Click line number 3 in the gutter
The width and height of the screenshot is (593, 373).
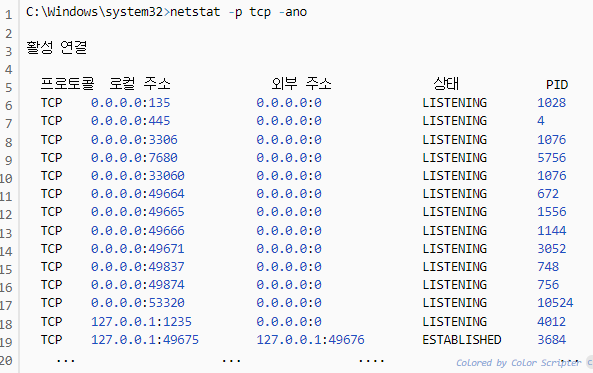pyautogui.click(x=9, y=51)
